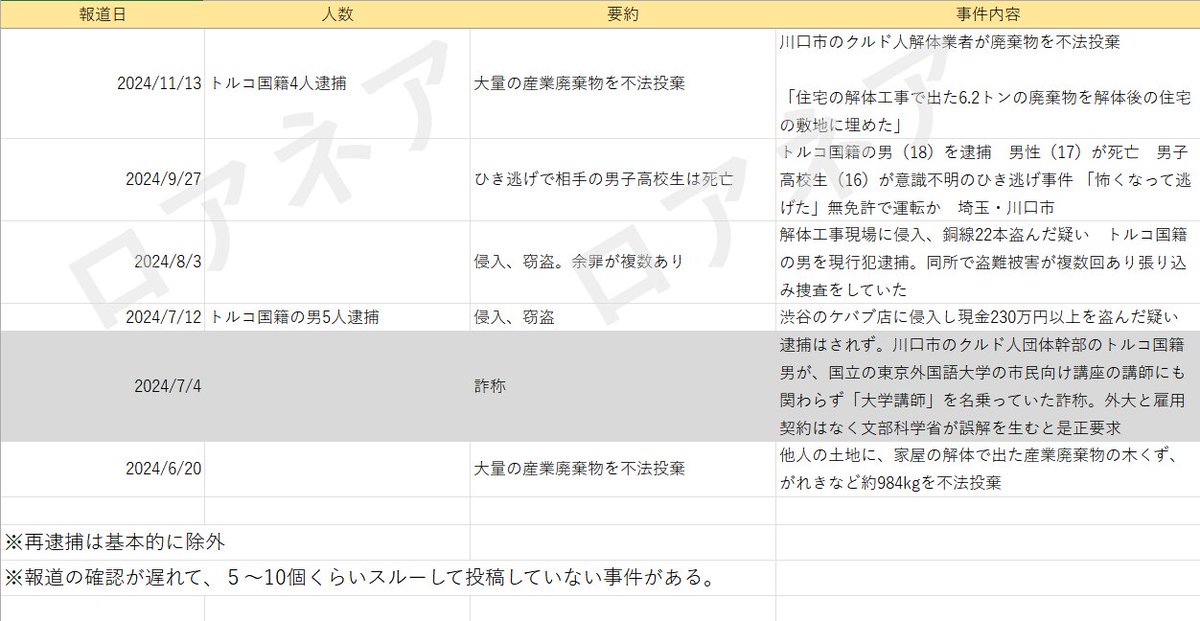Click the empty 人数 cell in the 2024/8/3 row

tap(337, 262)
